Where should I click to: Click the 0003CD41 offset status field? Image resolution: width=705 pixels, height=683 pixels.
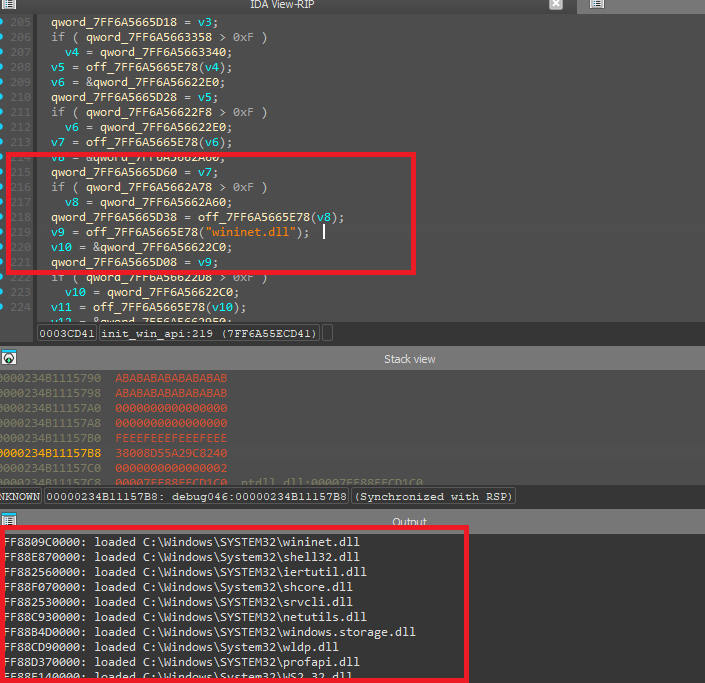click(67, 333)
